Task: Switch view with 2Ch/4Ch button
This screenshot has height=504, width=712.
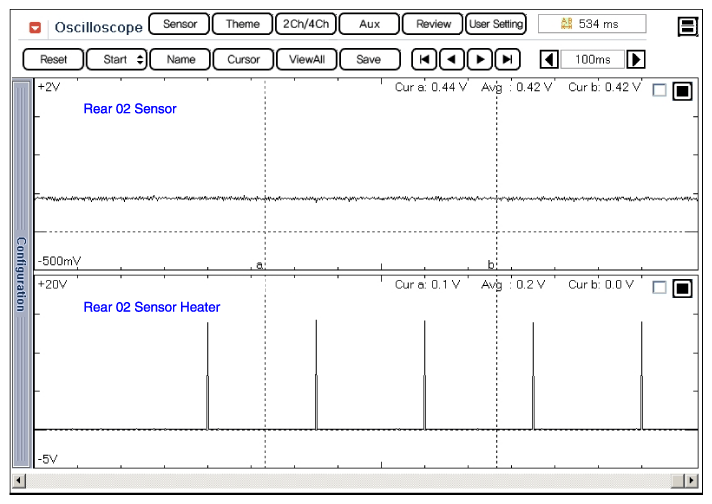Action: coord(305,24)
